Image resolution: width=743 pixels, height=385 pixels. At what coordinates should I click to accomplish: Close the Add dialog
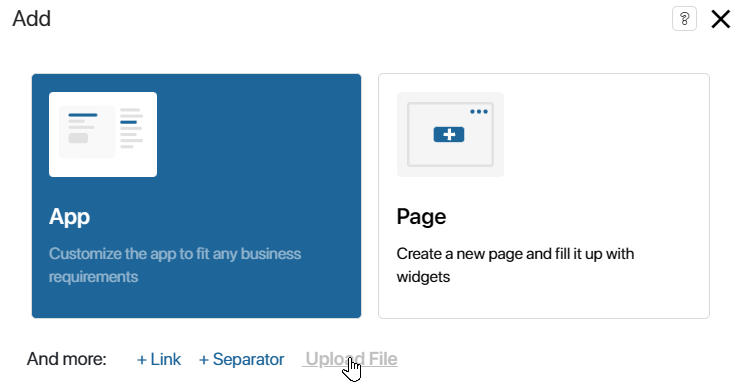point(720,19)
